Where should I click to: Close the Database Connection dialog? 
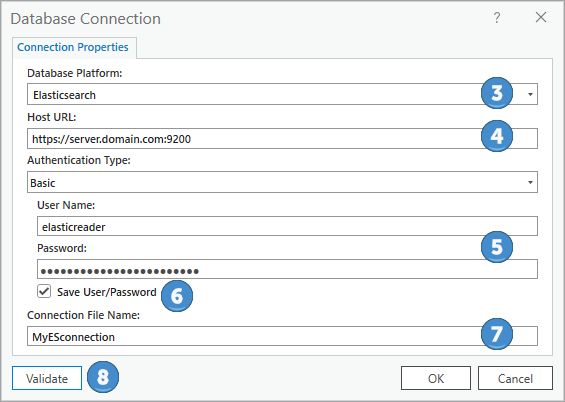[541, 17]
